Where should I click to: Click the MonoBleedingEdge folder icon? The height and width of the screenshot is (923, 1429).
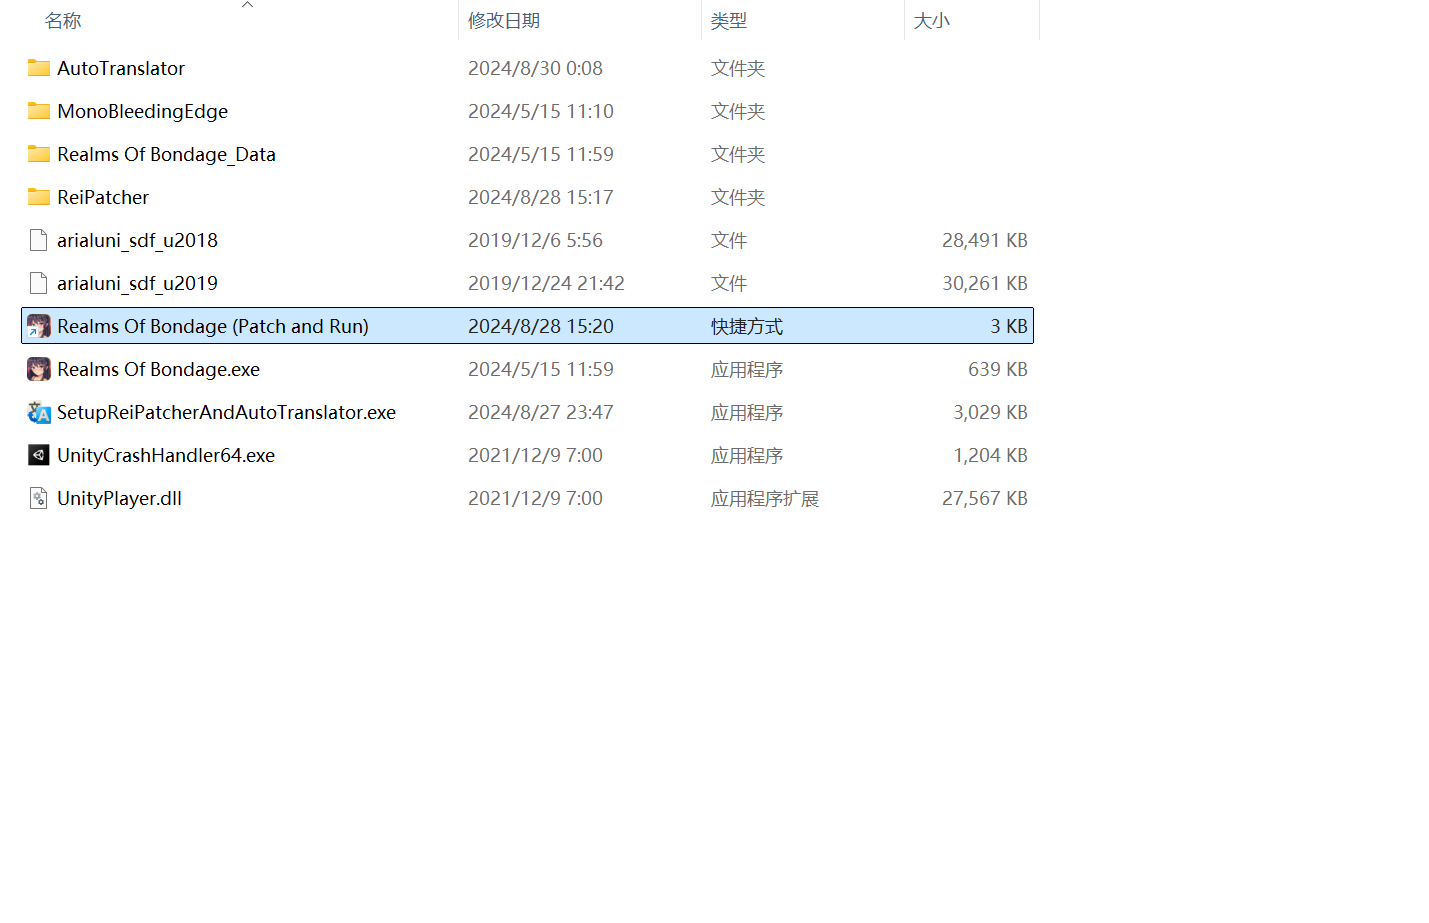[39, 111]
